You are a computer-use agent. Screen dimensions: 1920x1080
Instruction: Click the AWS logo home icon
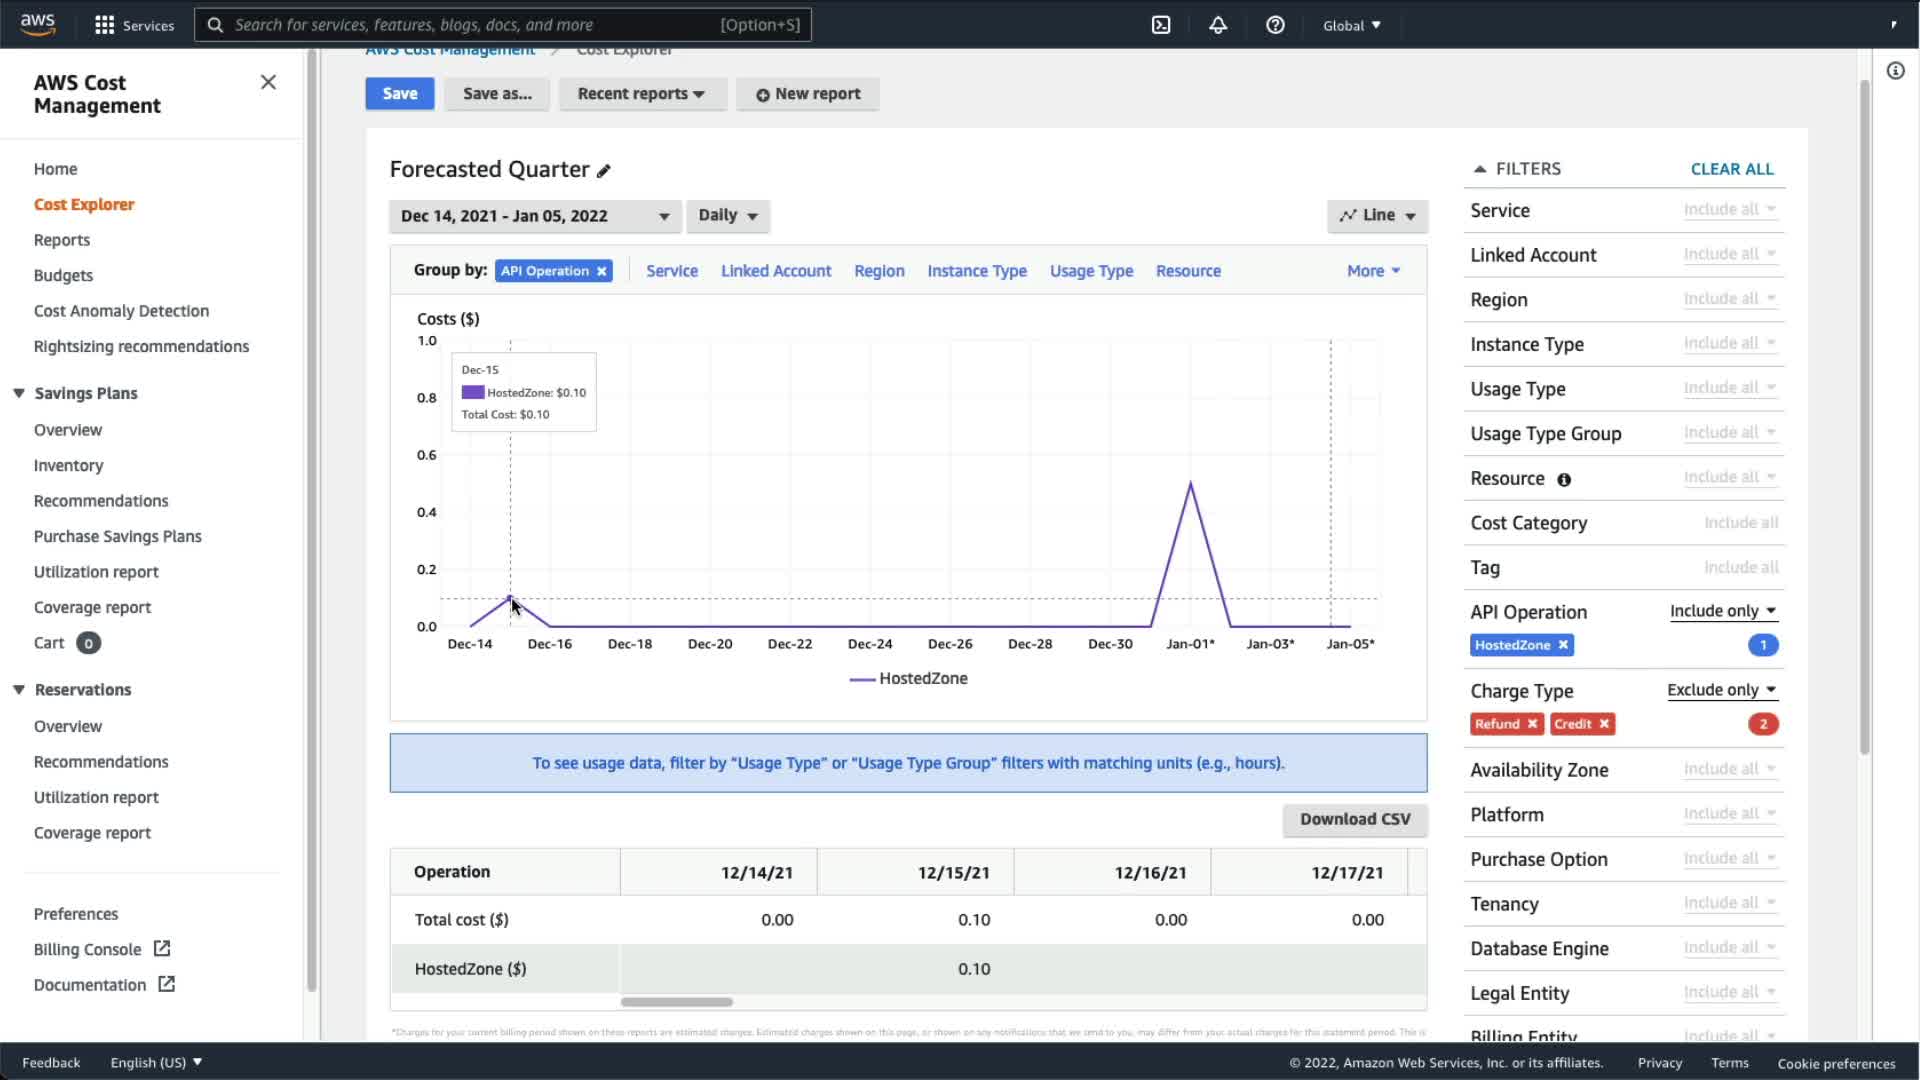(38, 25)
